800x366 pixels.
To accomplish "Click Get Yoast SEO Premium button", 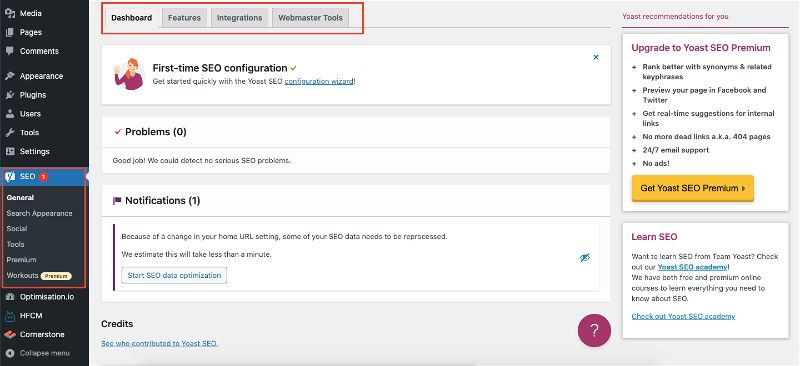I will coord(692,188).
